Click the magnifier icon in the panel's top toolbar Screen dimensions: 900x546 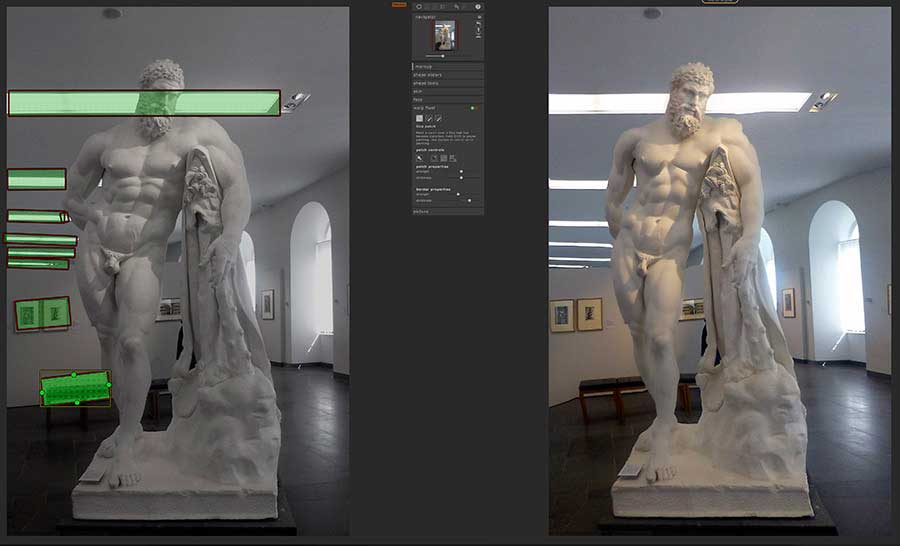tap(457, 7)
